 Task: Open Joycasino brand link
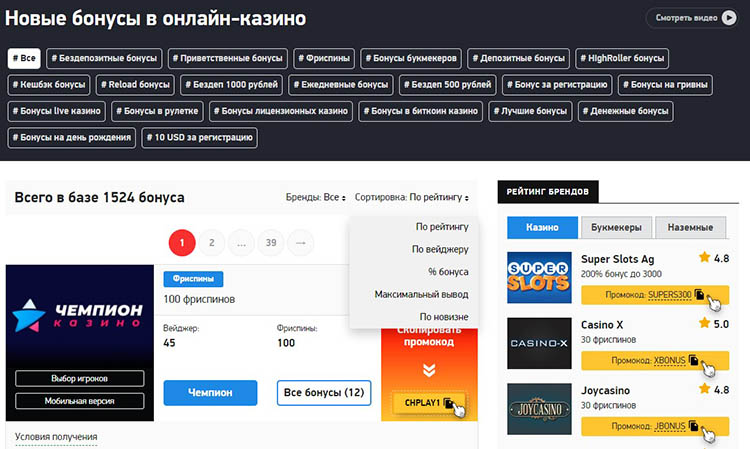click(x=605, y=390)
